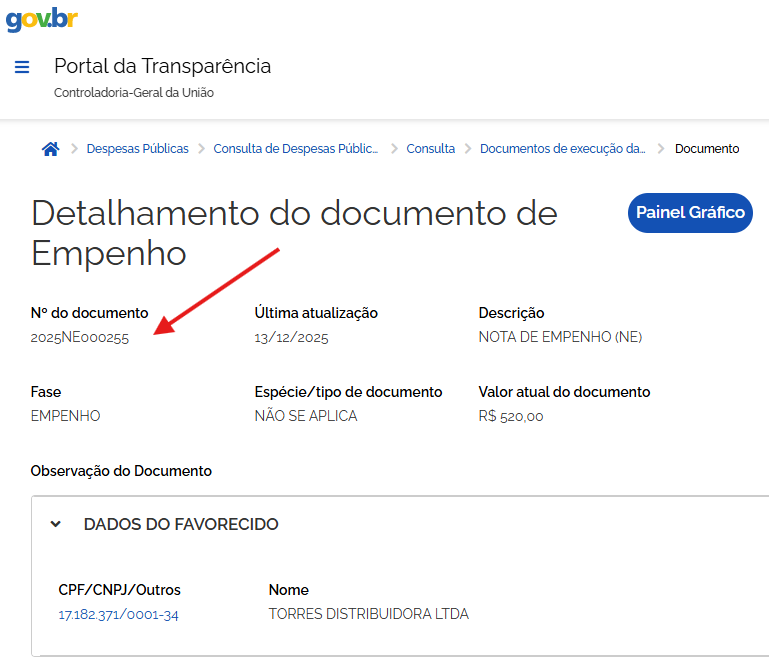Click the R$ 520,00 document value
The height and width of the screenshot is (663, 769).
510,416
